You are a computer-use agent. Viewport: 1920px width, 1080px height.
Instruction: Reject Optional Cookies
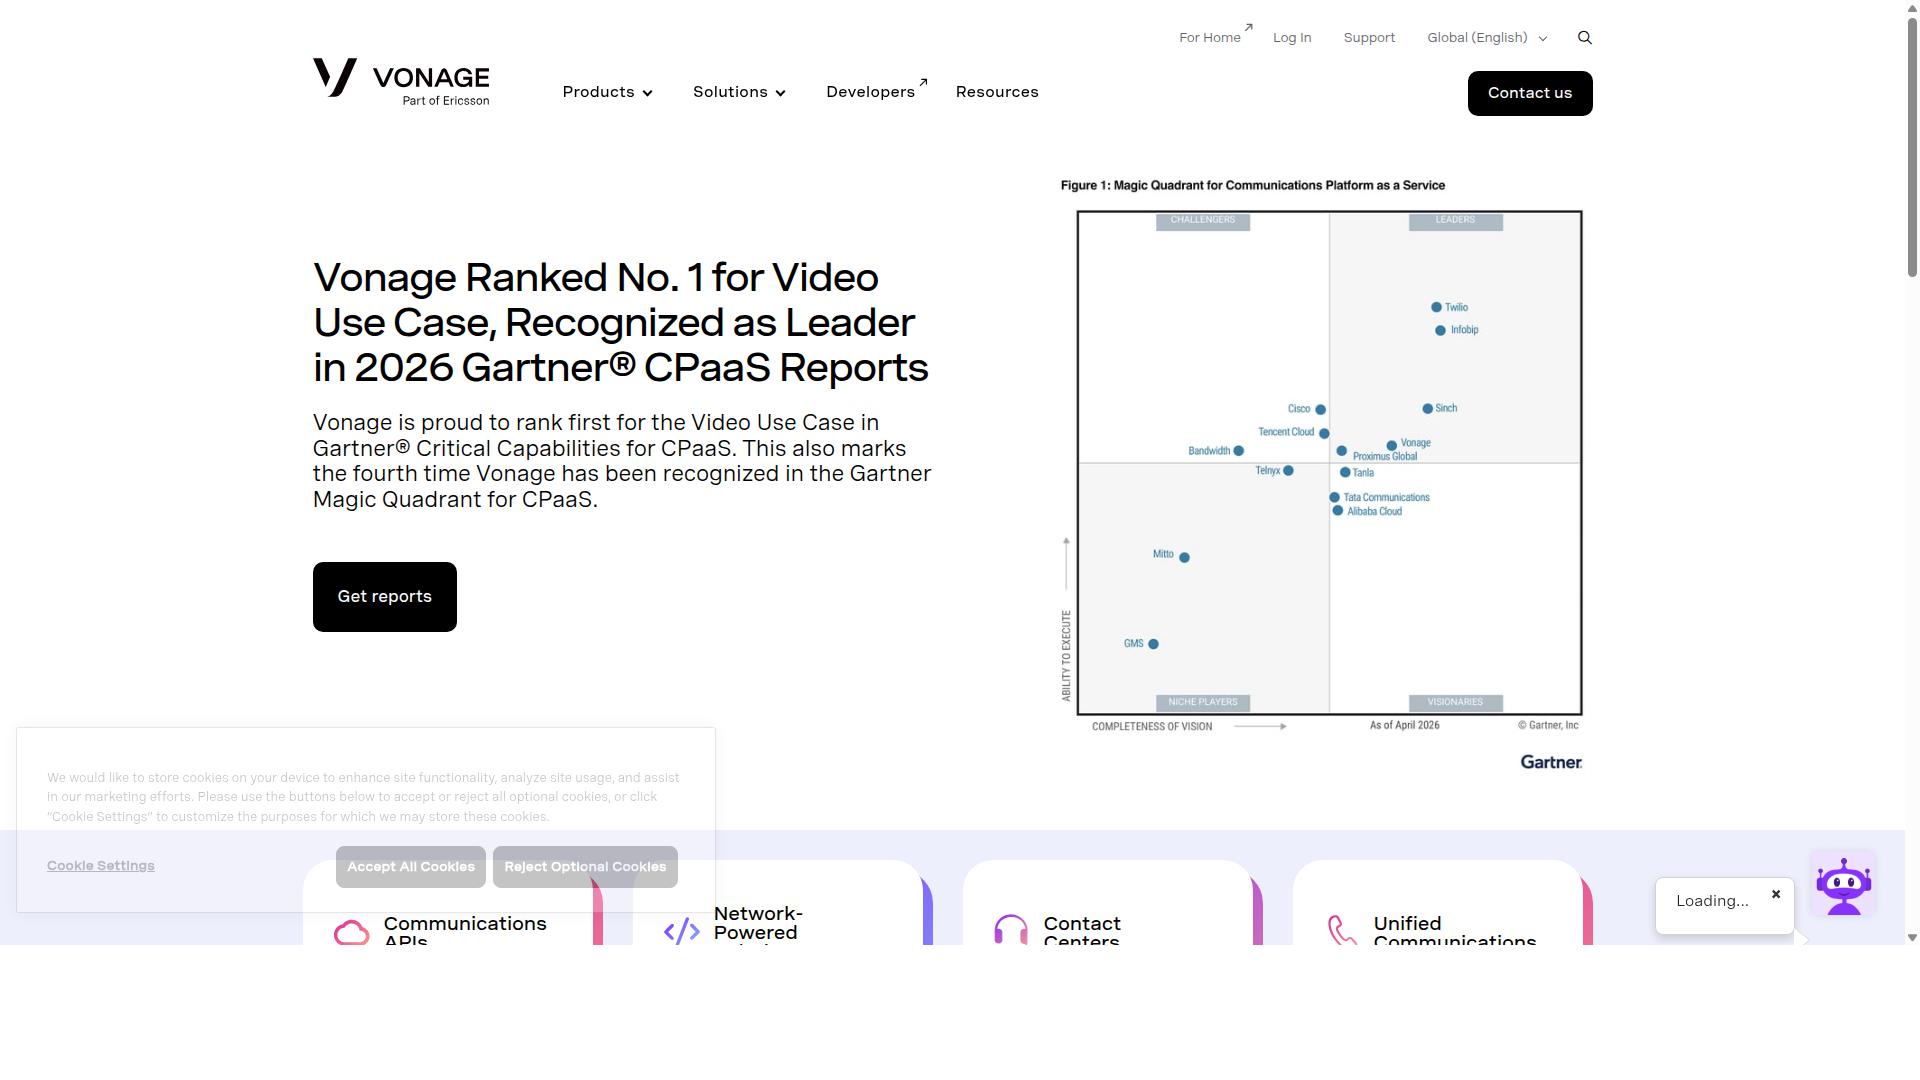tap(585, 867)
